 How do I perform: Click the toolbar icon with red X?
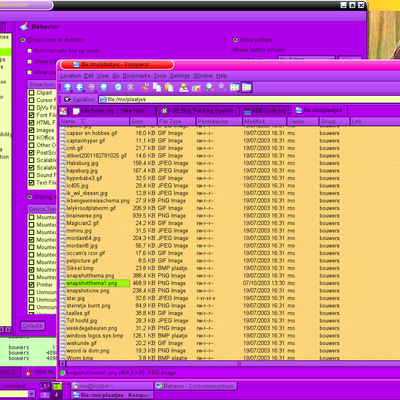196,88
